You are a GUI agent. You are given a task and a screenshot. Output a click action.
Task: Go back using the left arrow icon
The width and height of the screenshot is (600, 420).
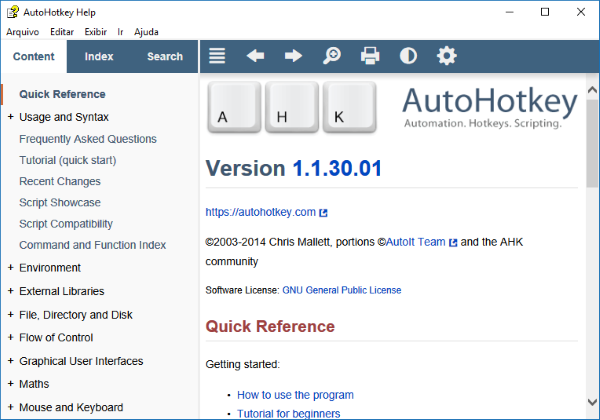click(255, 56)
